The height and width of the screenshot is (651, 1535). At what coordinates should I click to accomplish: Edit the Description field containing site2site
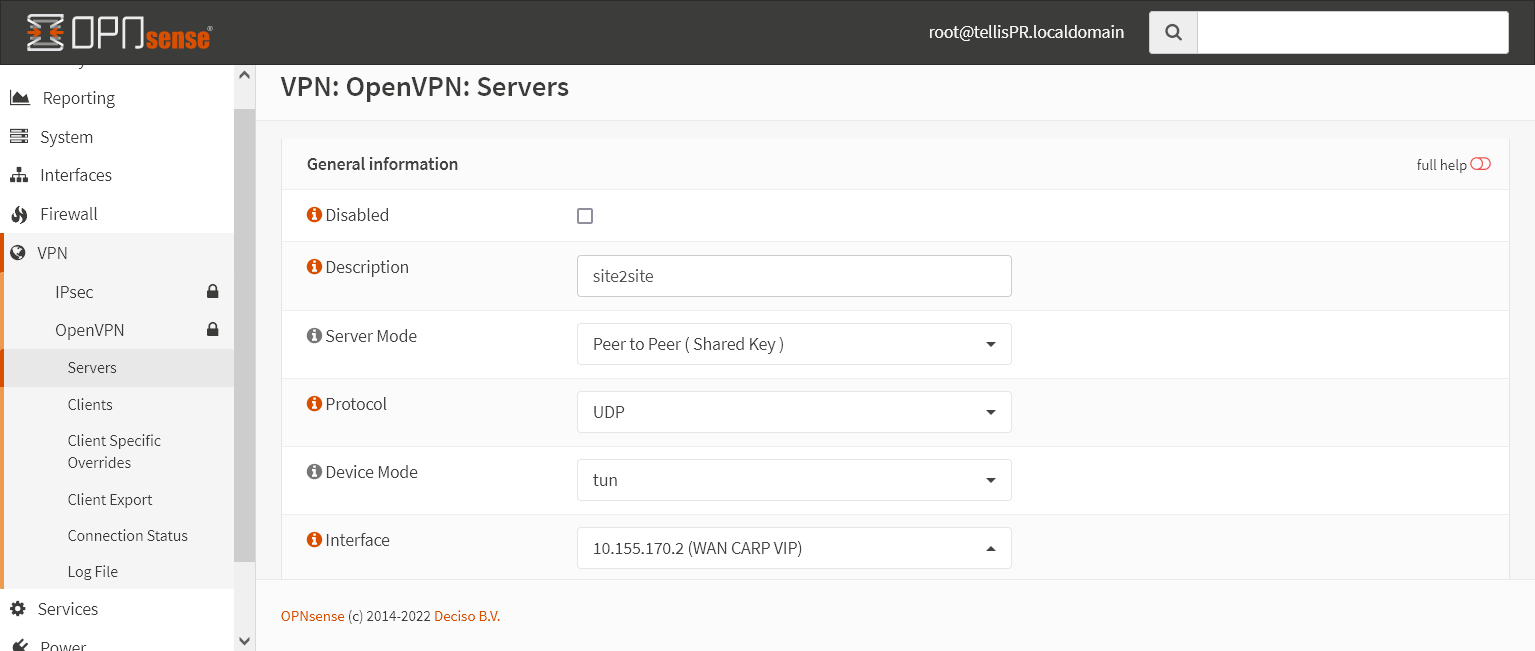793,275
